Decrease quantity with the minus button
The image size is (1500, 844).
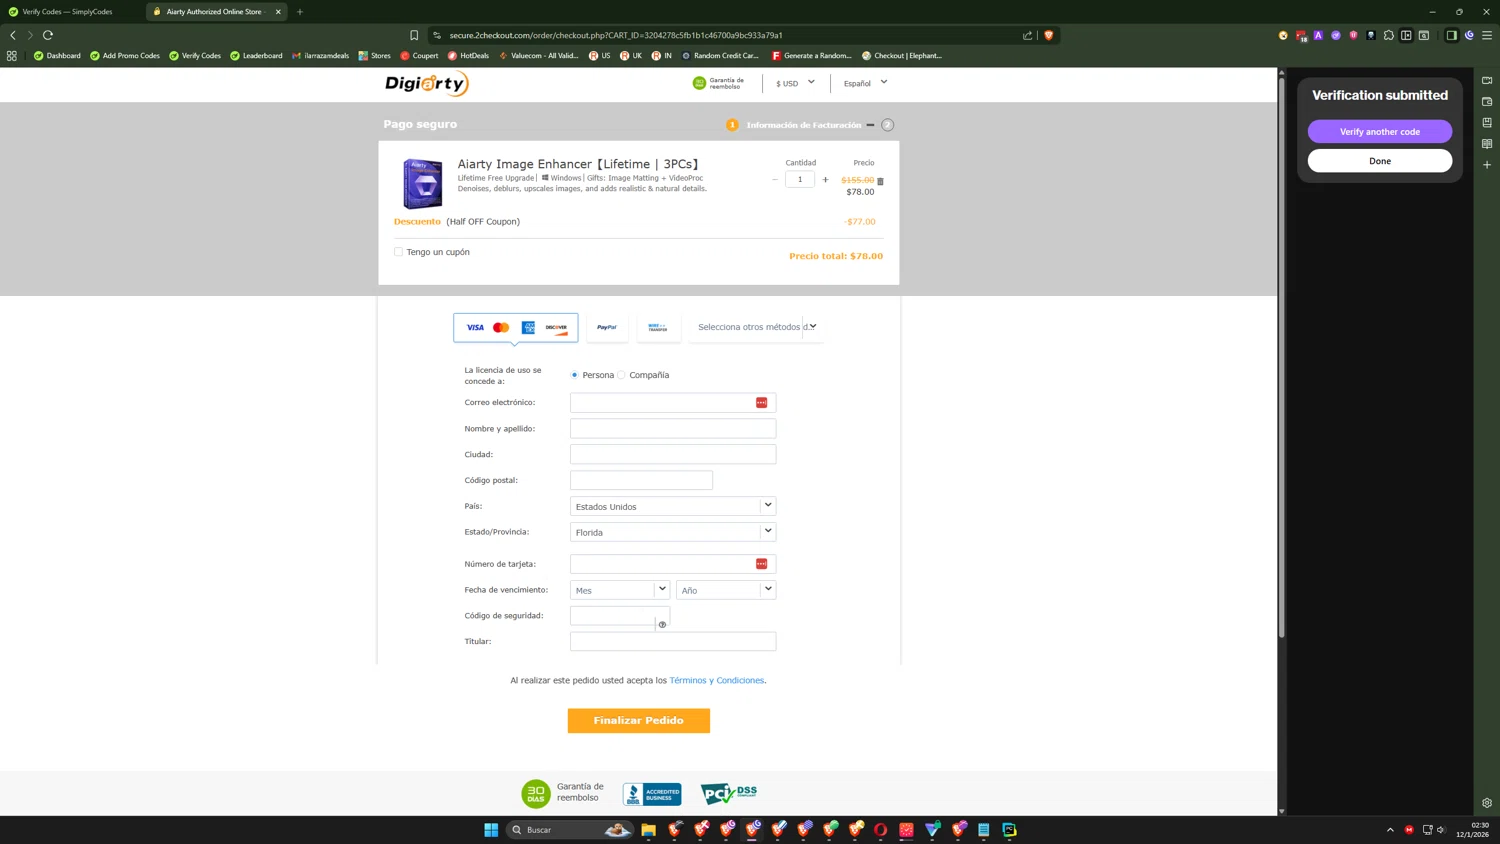click(775, 180)
